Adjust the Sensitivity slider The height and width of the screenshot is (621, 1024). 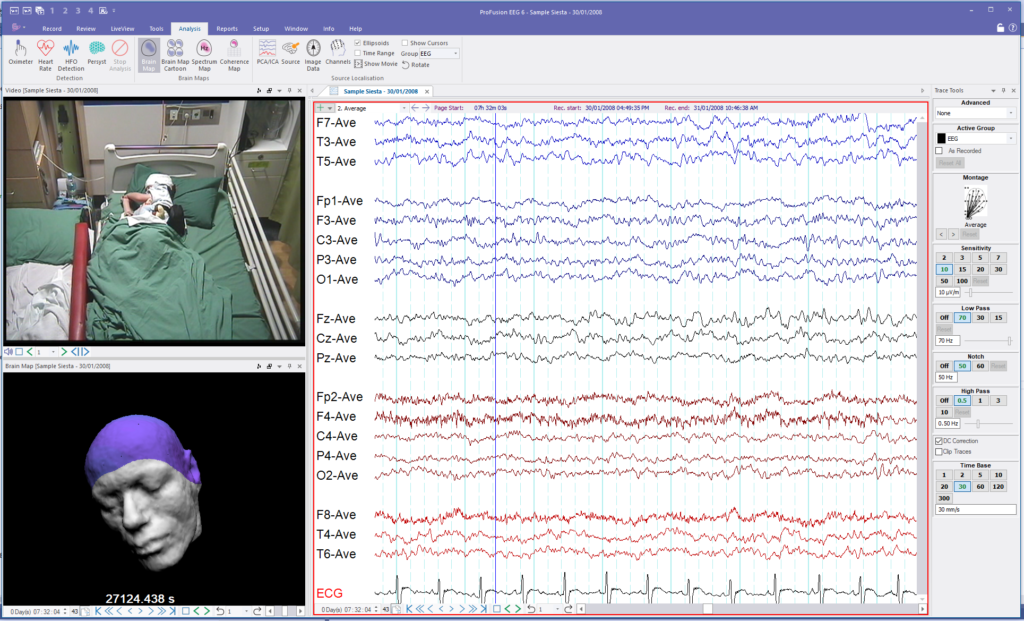(x=970, y=293)
